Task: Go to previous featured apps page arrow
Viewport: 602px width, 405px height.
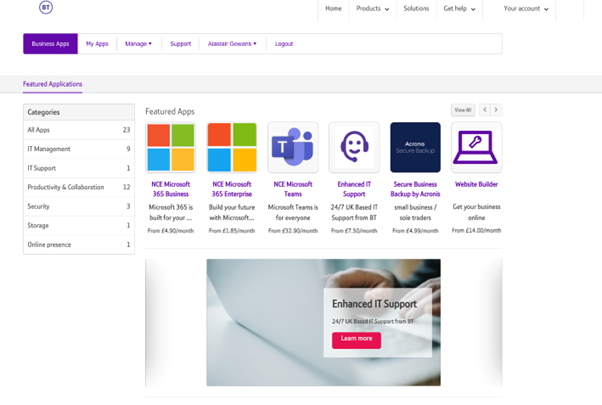Action: pos(485,110)
